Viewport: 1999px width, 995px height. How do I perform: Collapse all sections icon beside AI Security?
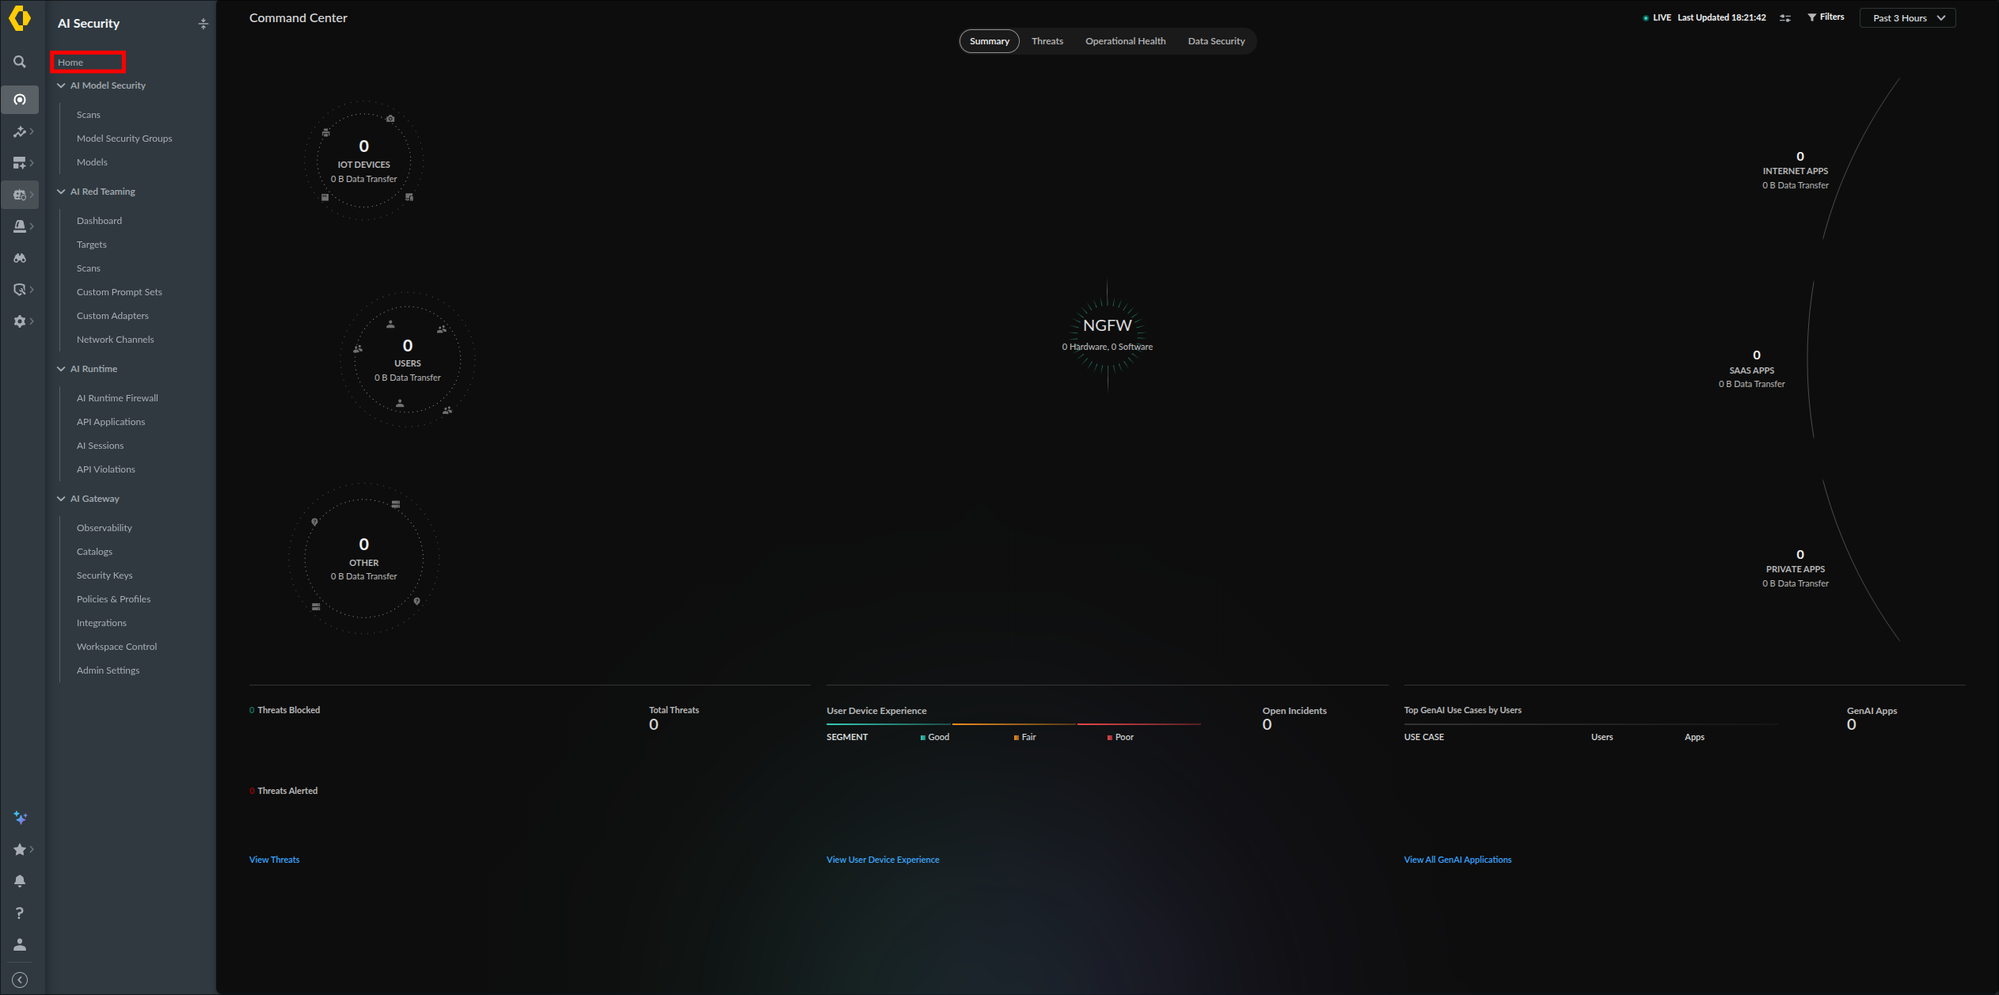[x=203, y=23]
